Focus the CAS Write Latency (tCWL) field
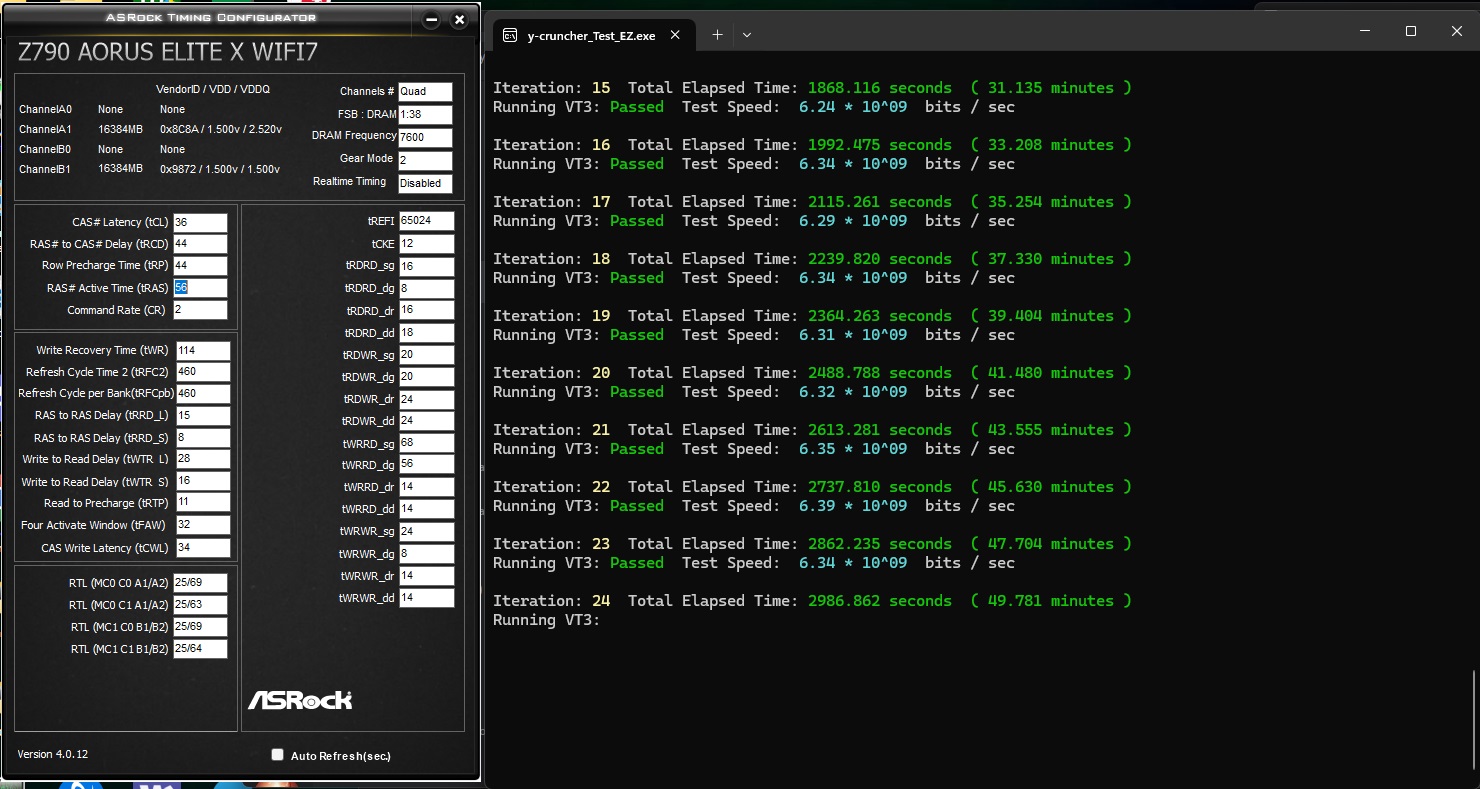Image resolution: width=1480 pixels, height=789 pixels. [x=203, y=548]
